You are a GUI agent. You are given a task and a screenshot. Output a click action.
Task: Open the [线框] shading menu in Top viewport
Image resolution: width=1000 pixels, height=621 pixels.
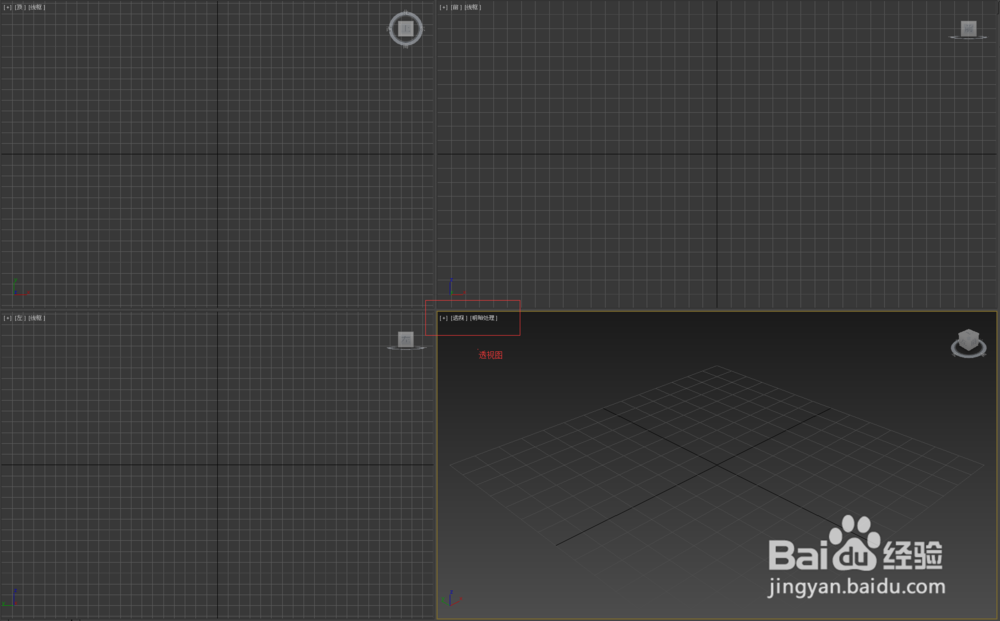pyautogui.click(x=36, y=7)
